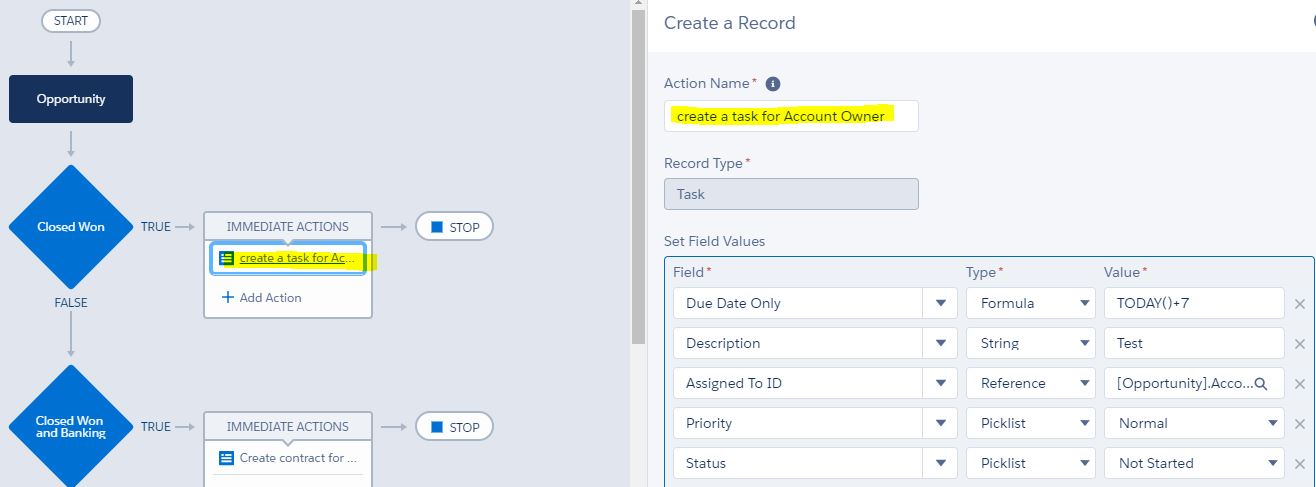Viewport: 1316px width, 487px height.
Task: Open the 'Create contract for' action
Action: 297,458
